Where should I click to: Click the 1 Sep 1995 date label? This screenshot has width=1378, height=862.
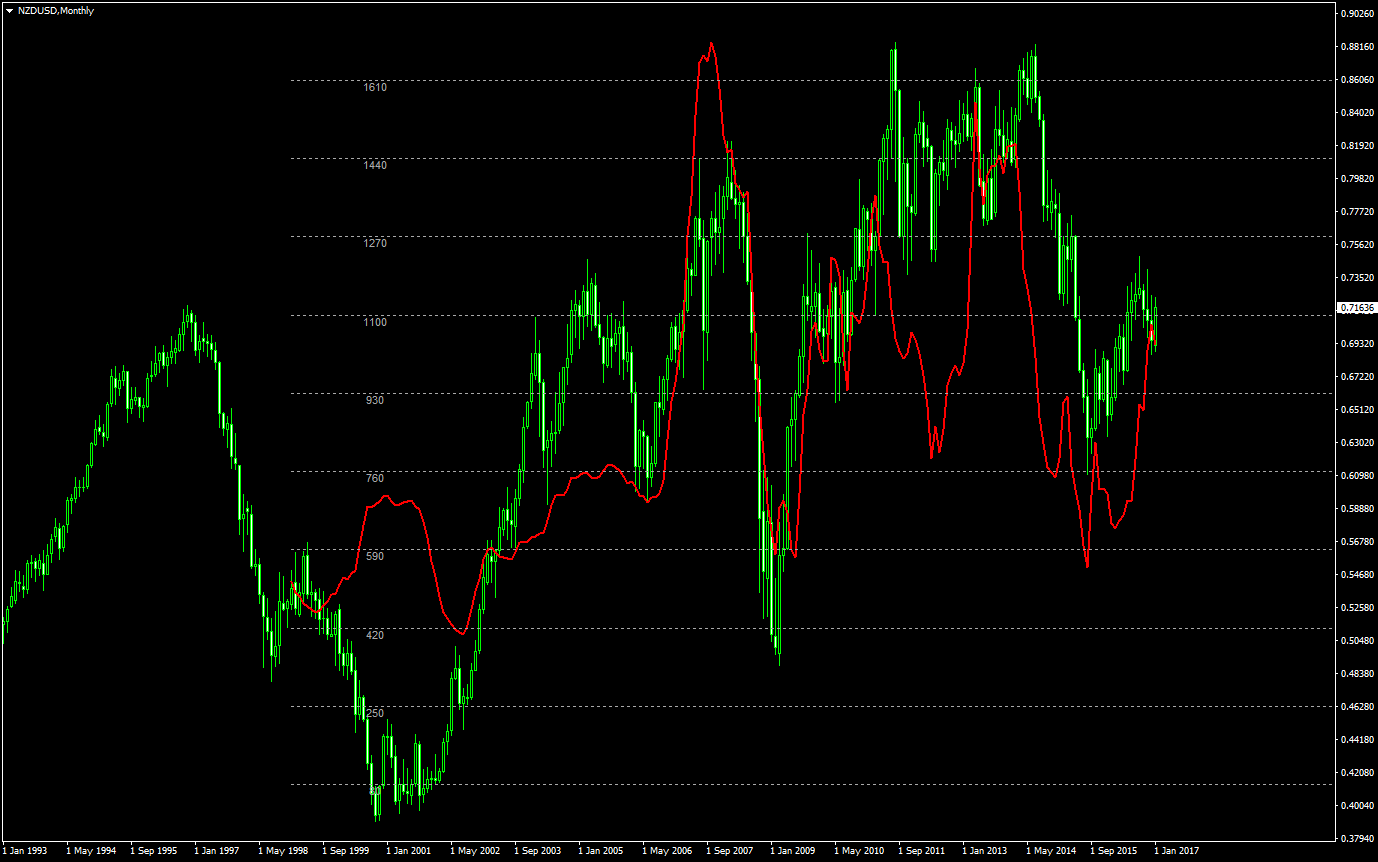point(155,851)
